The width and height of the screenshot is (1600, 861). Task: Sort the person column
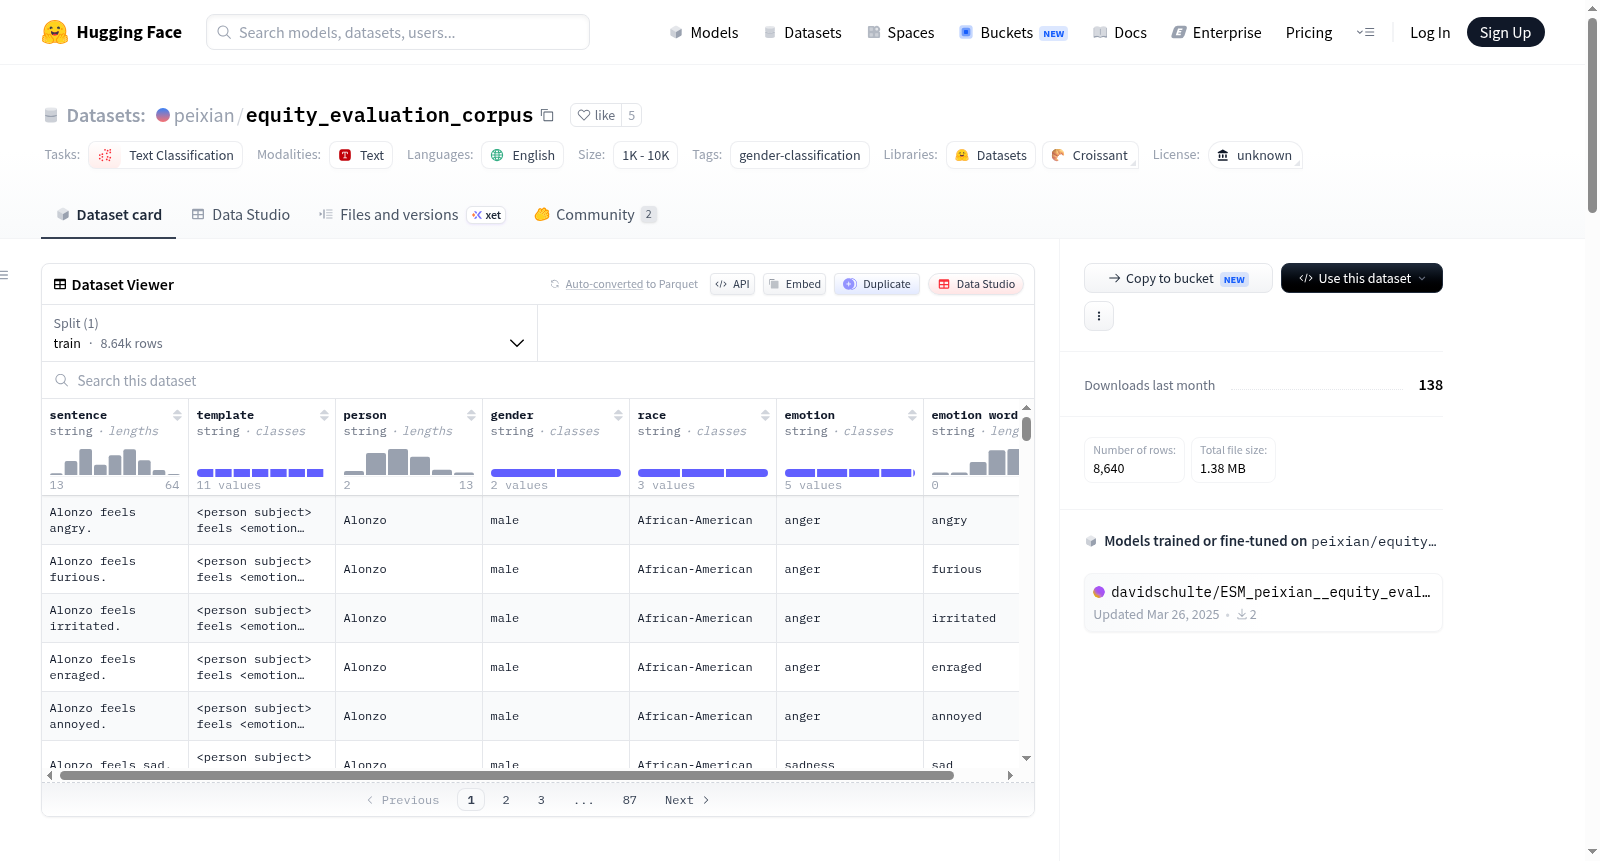(x=471, y=415)
